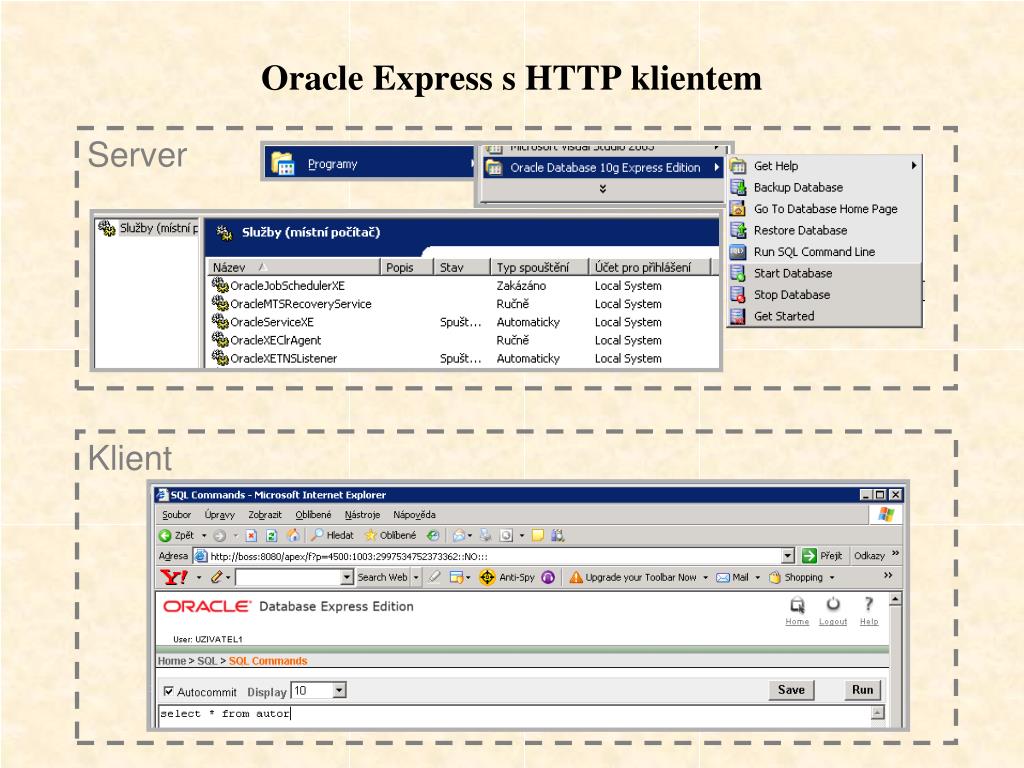Click the Yahoo toolbar search input field
1024x768 pixels.
288,577
